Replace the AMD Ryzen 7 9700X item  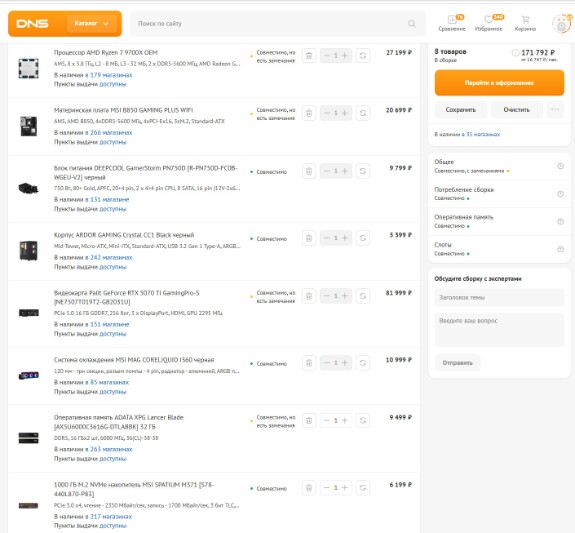pos(363,55)
